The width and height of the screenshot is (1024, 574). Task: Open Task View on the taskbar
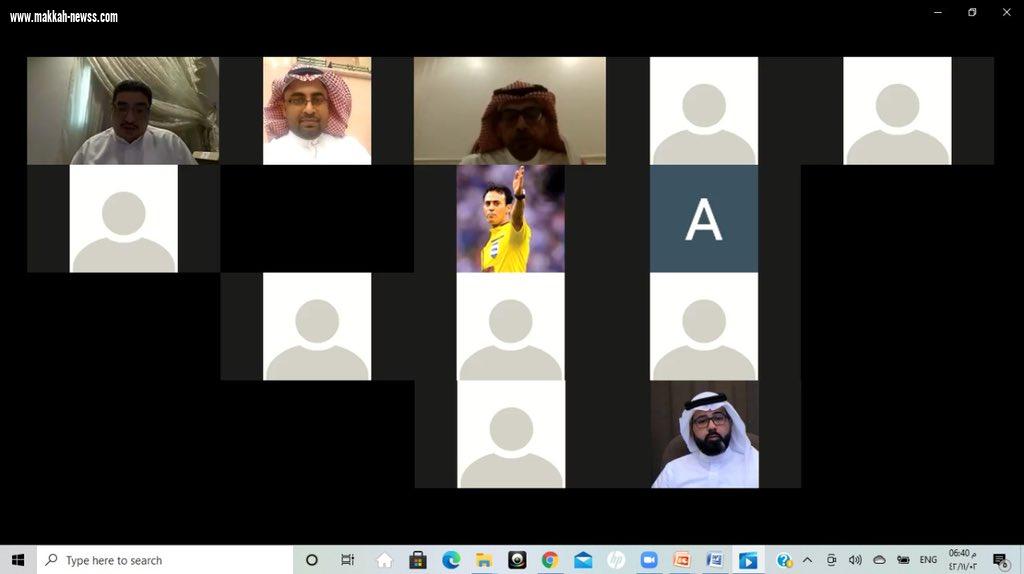(x=347, y=560)
